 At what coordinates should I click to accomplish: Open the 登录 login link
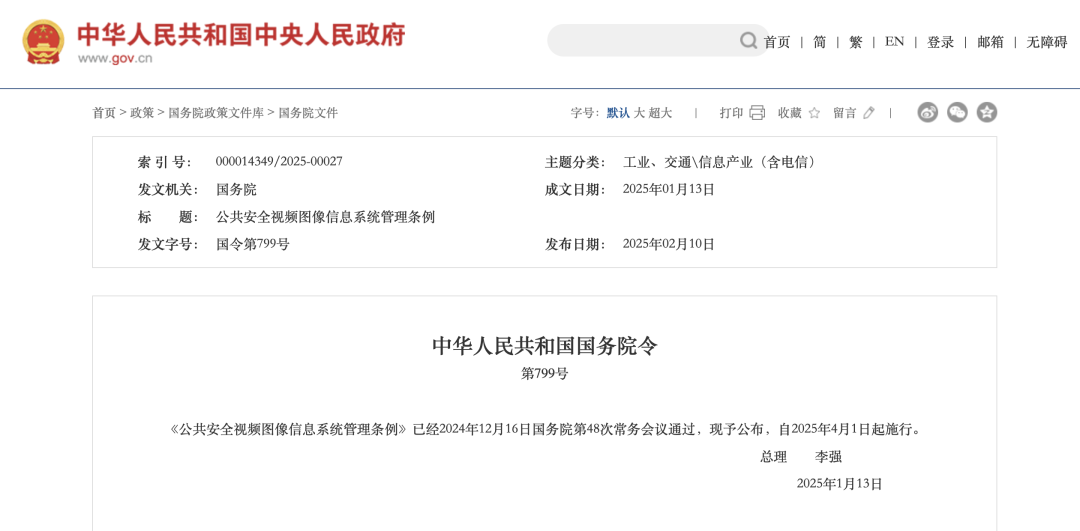[940, 42]
